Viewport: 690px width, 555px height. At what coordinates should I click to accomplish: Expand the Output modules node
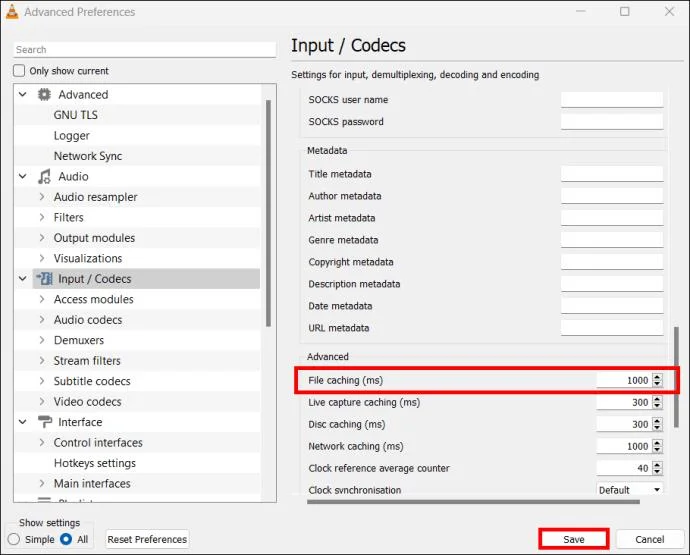click(x=42, y=238)
